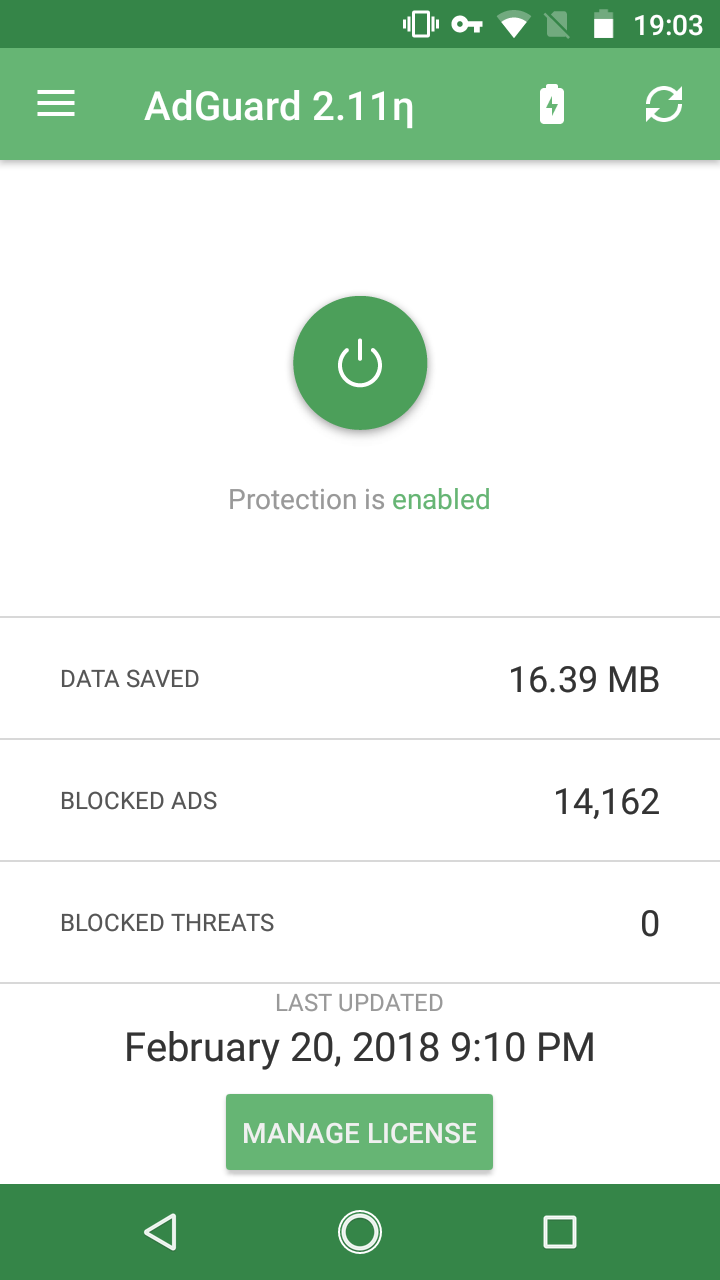Tap the 16.39 MB data saved value
This screenshot has width=720, height=1280.
pyautogui.click(x=584, y=680)
